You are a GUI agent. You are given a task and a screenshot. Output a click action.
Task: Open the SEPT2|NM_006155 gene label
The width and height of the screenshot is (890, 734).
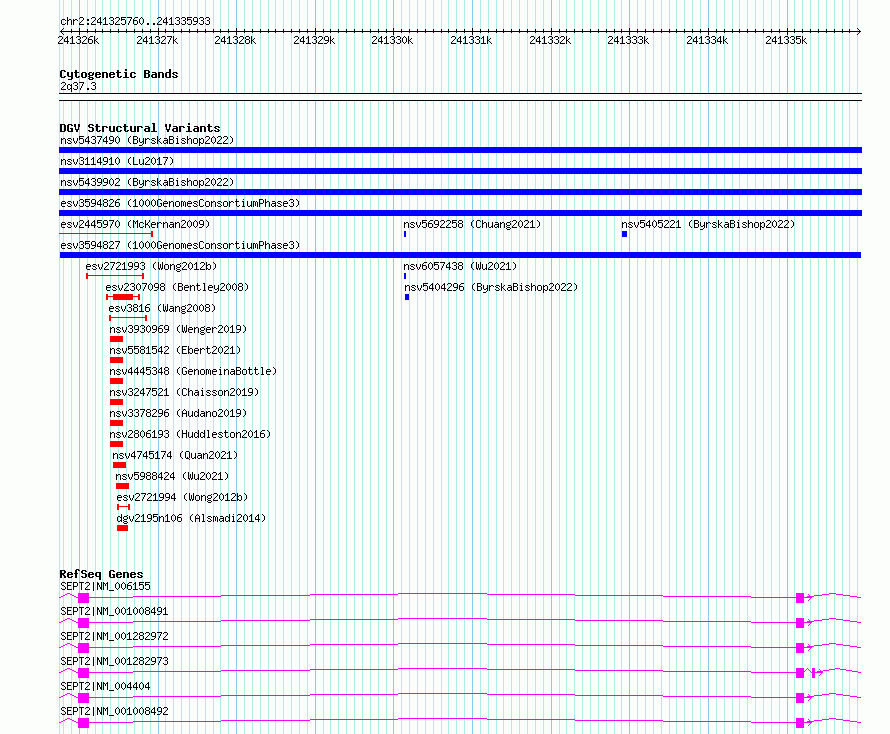click(x=105, y=586)
